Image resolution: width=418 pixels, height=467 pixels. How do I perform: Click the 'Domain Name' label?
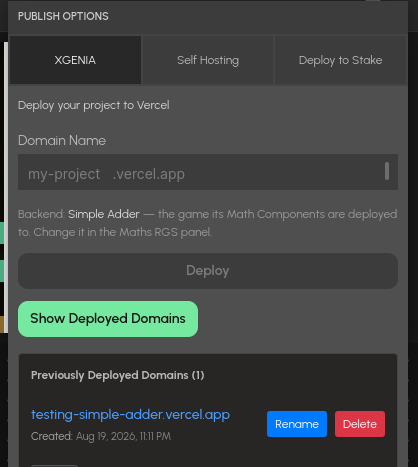pos(62,140)
